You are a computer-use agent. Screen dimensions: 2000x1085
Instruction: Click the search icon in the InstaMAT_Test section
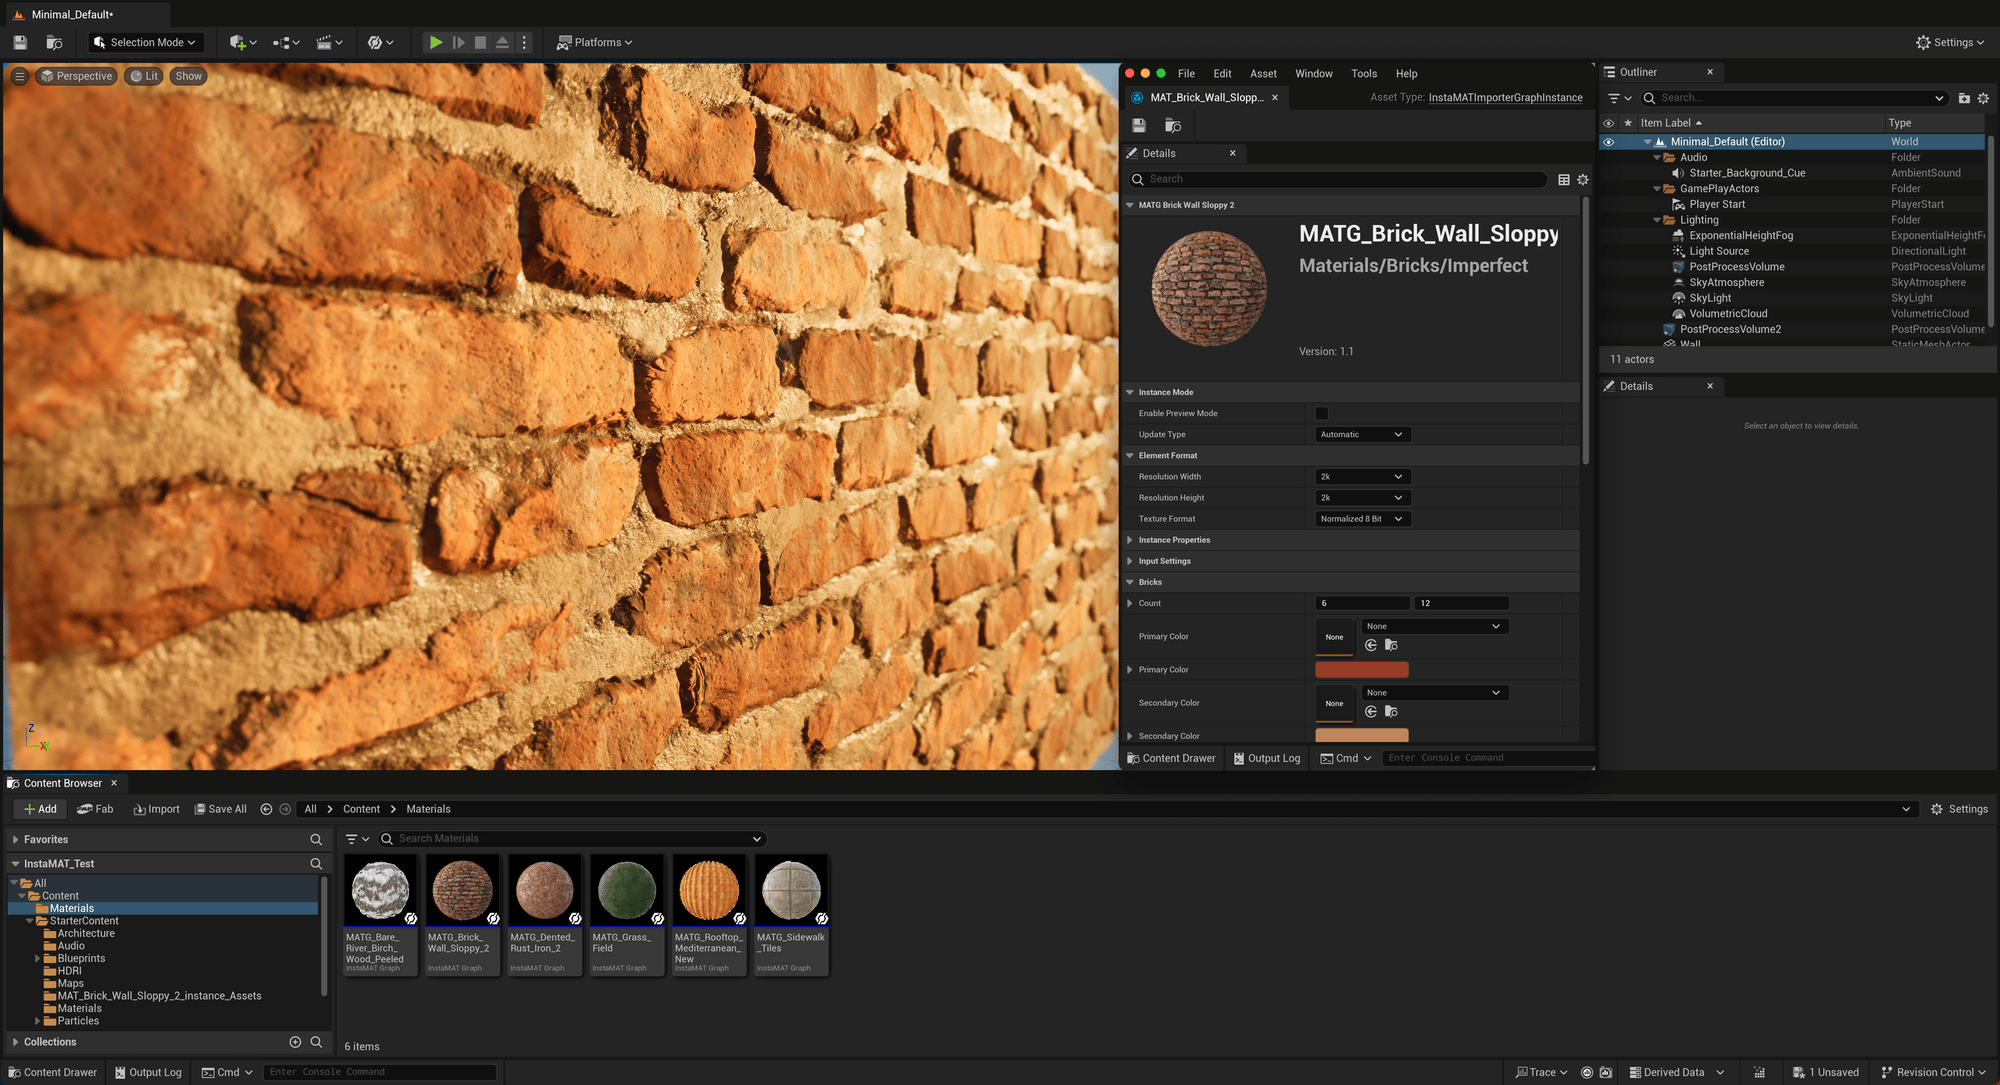316,863
